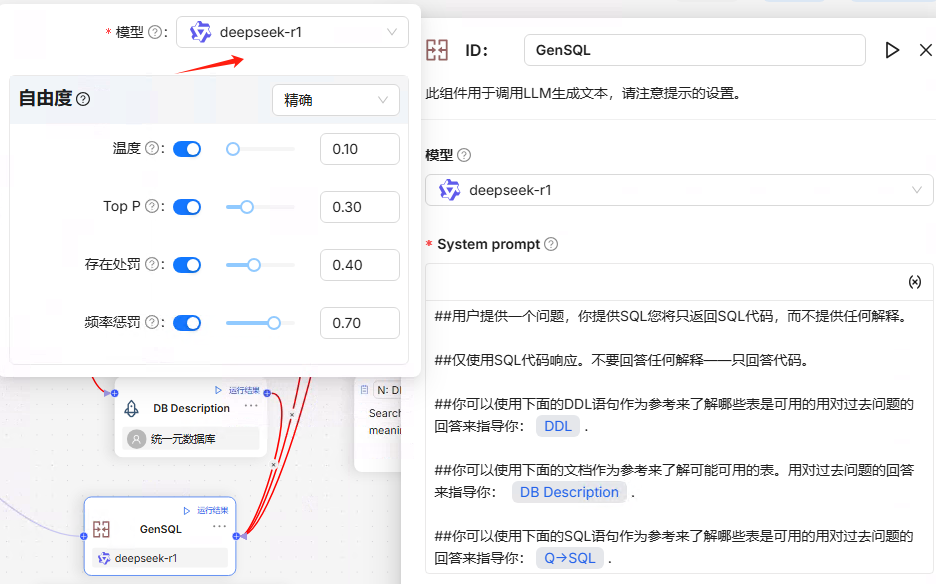Toggle the 温度 switch off
The height and width of the screenshot is (584, 936).
click(x=187, y=149)
